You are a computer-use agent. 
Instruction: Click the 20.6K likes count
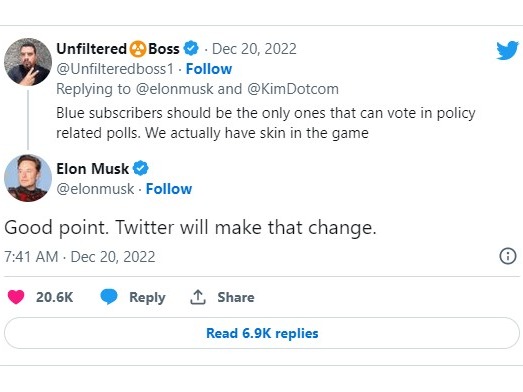click(x=54, y=297)
